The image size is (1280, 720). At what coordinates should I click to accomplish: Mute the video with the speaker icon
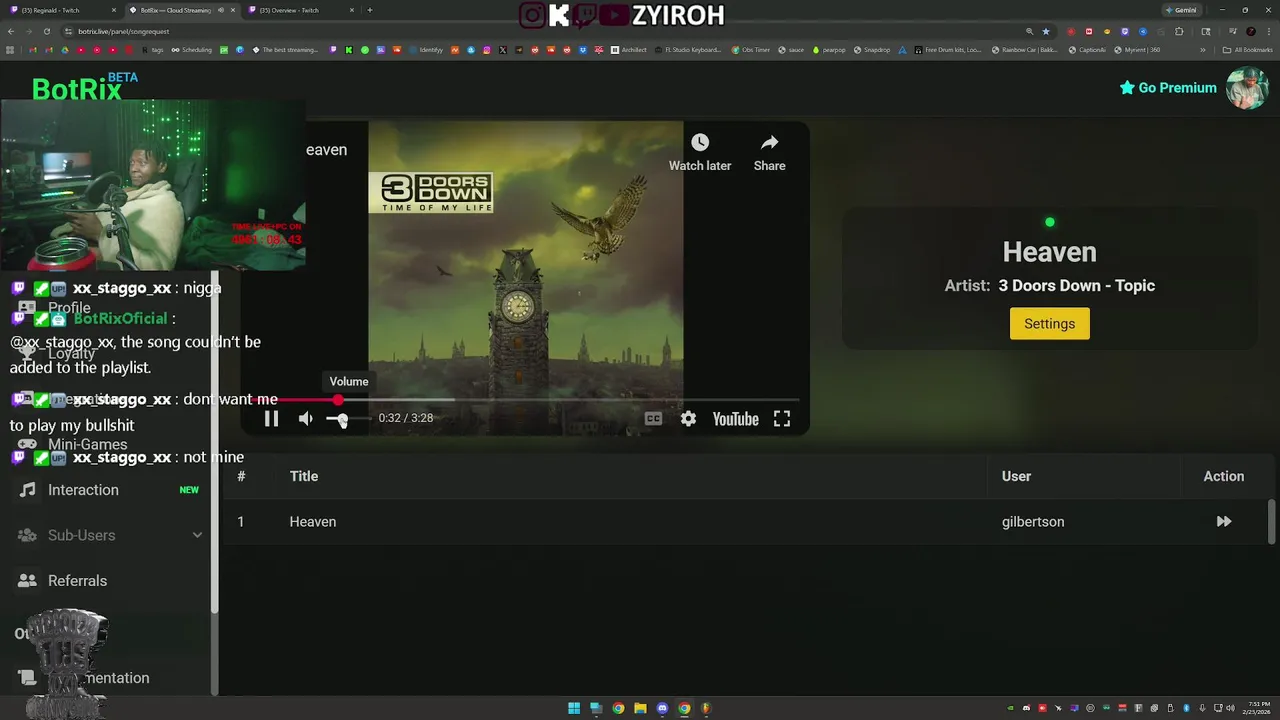(x=306, y=419)
